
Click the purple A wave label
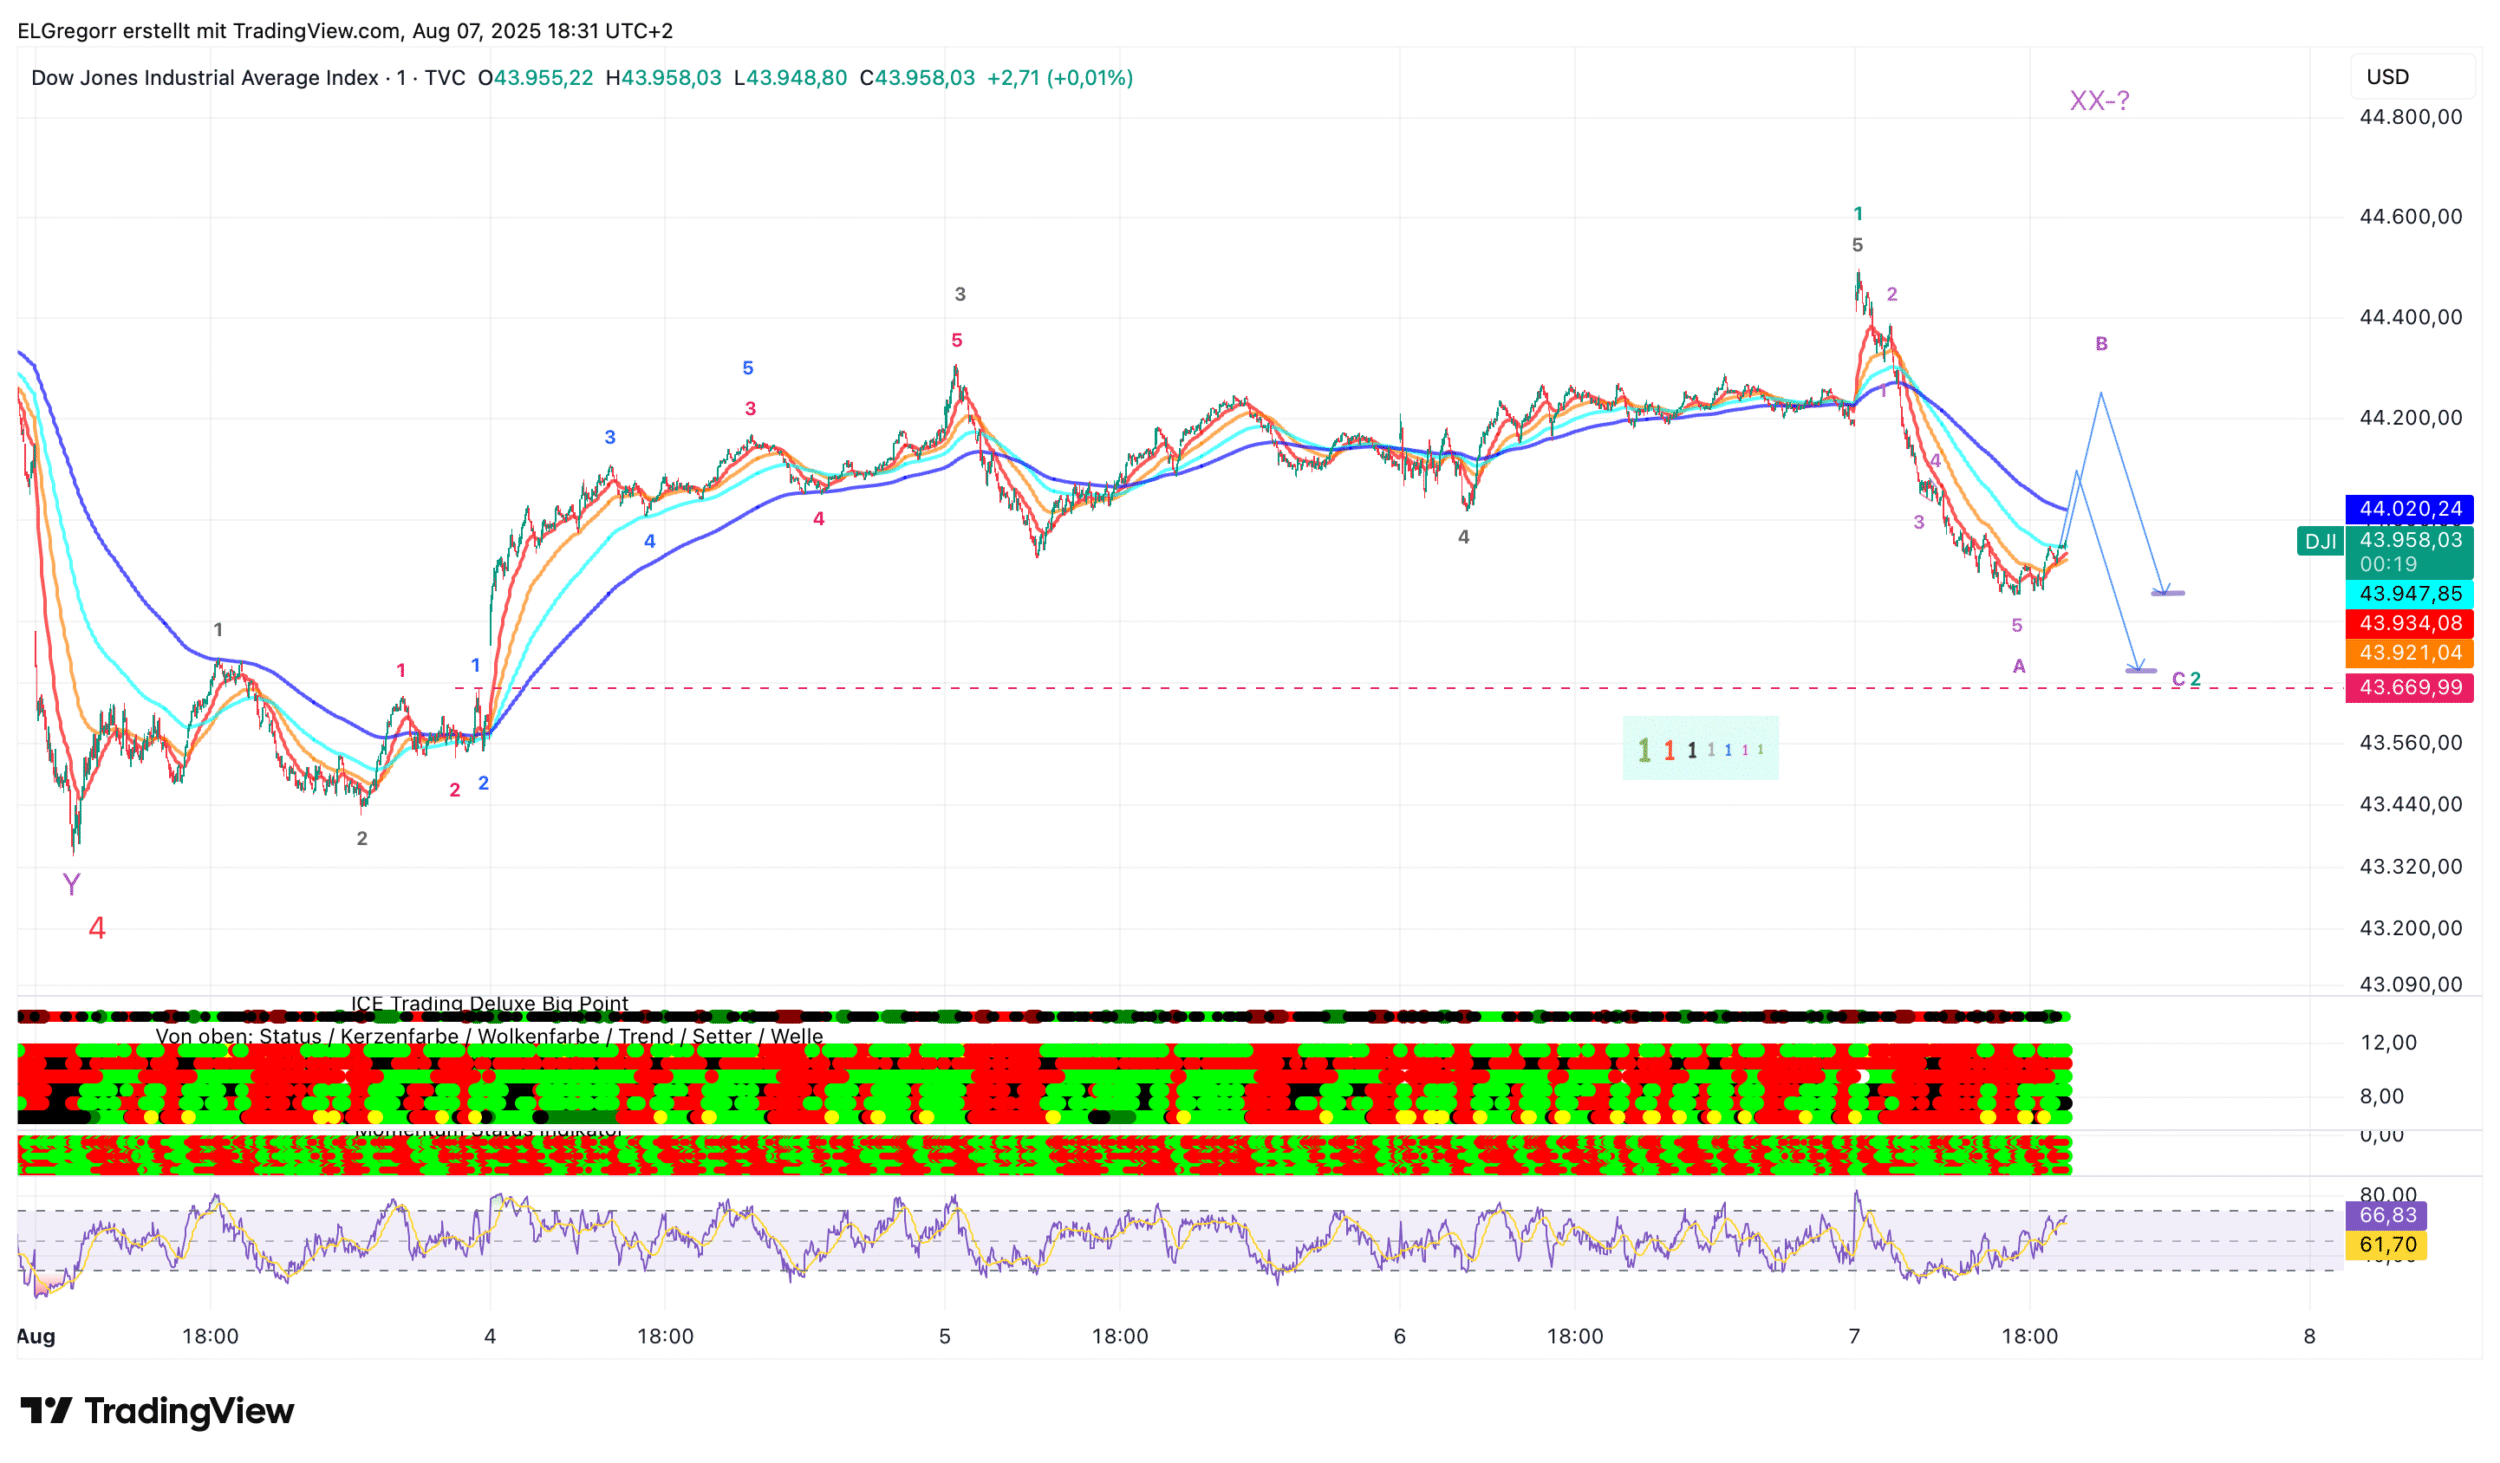click(2019, 666)
